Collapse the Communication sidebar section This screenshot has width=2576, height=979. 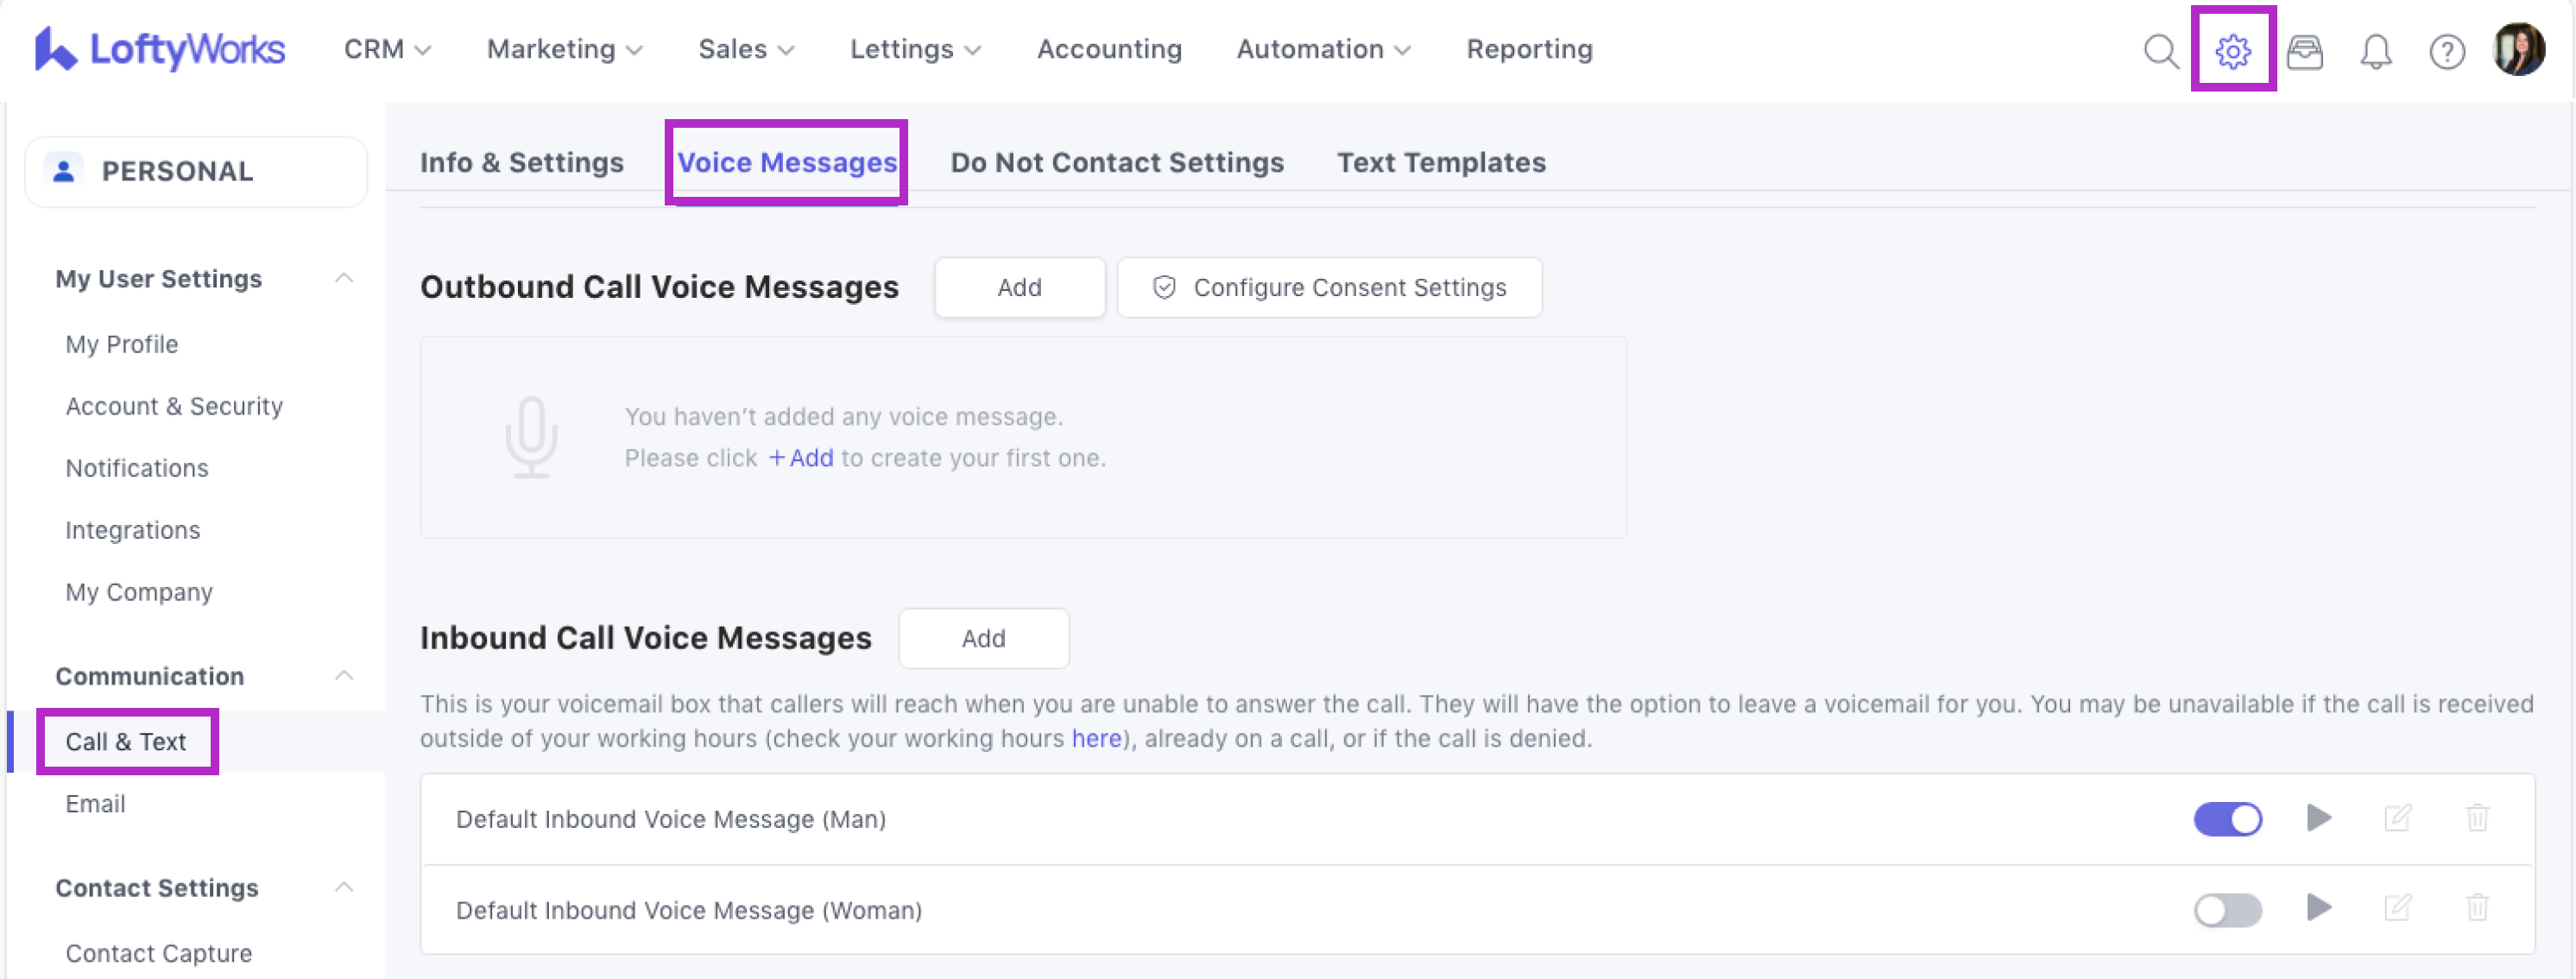tap(343, 676)
